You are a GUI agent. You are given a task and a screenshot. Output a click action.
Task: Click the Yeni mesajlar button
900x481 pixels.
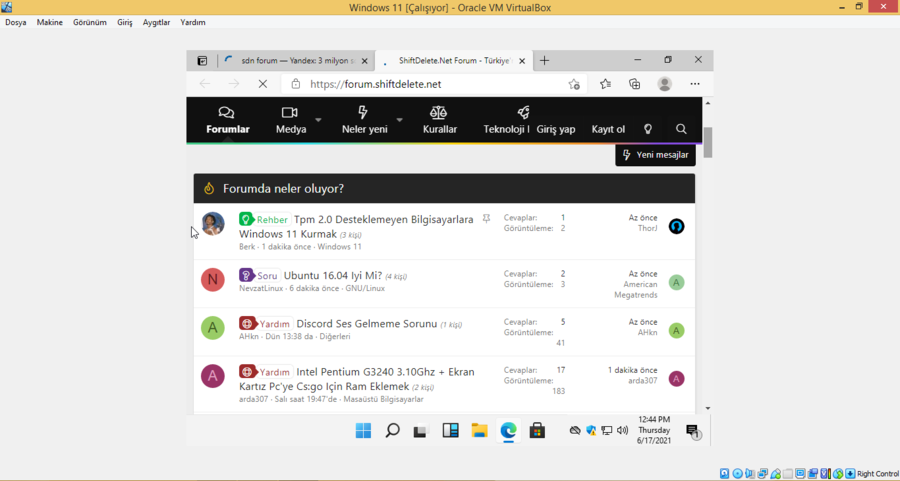coord(655,155)
